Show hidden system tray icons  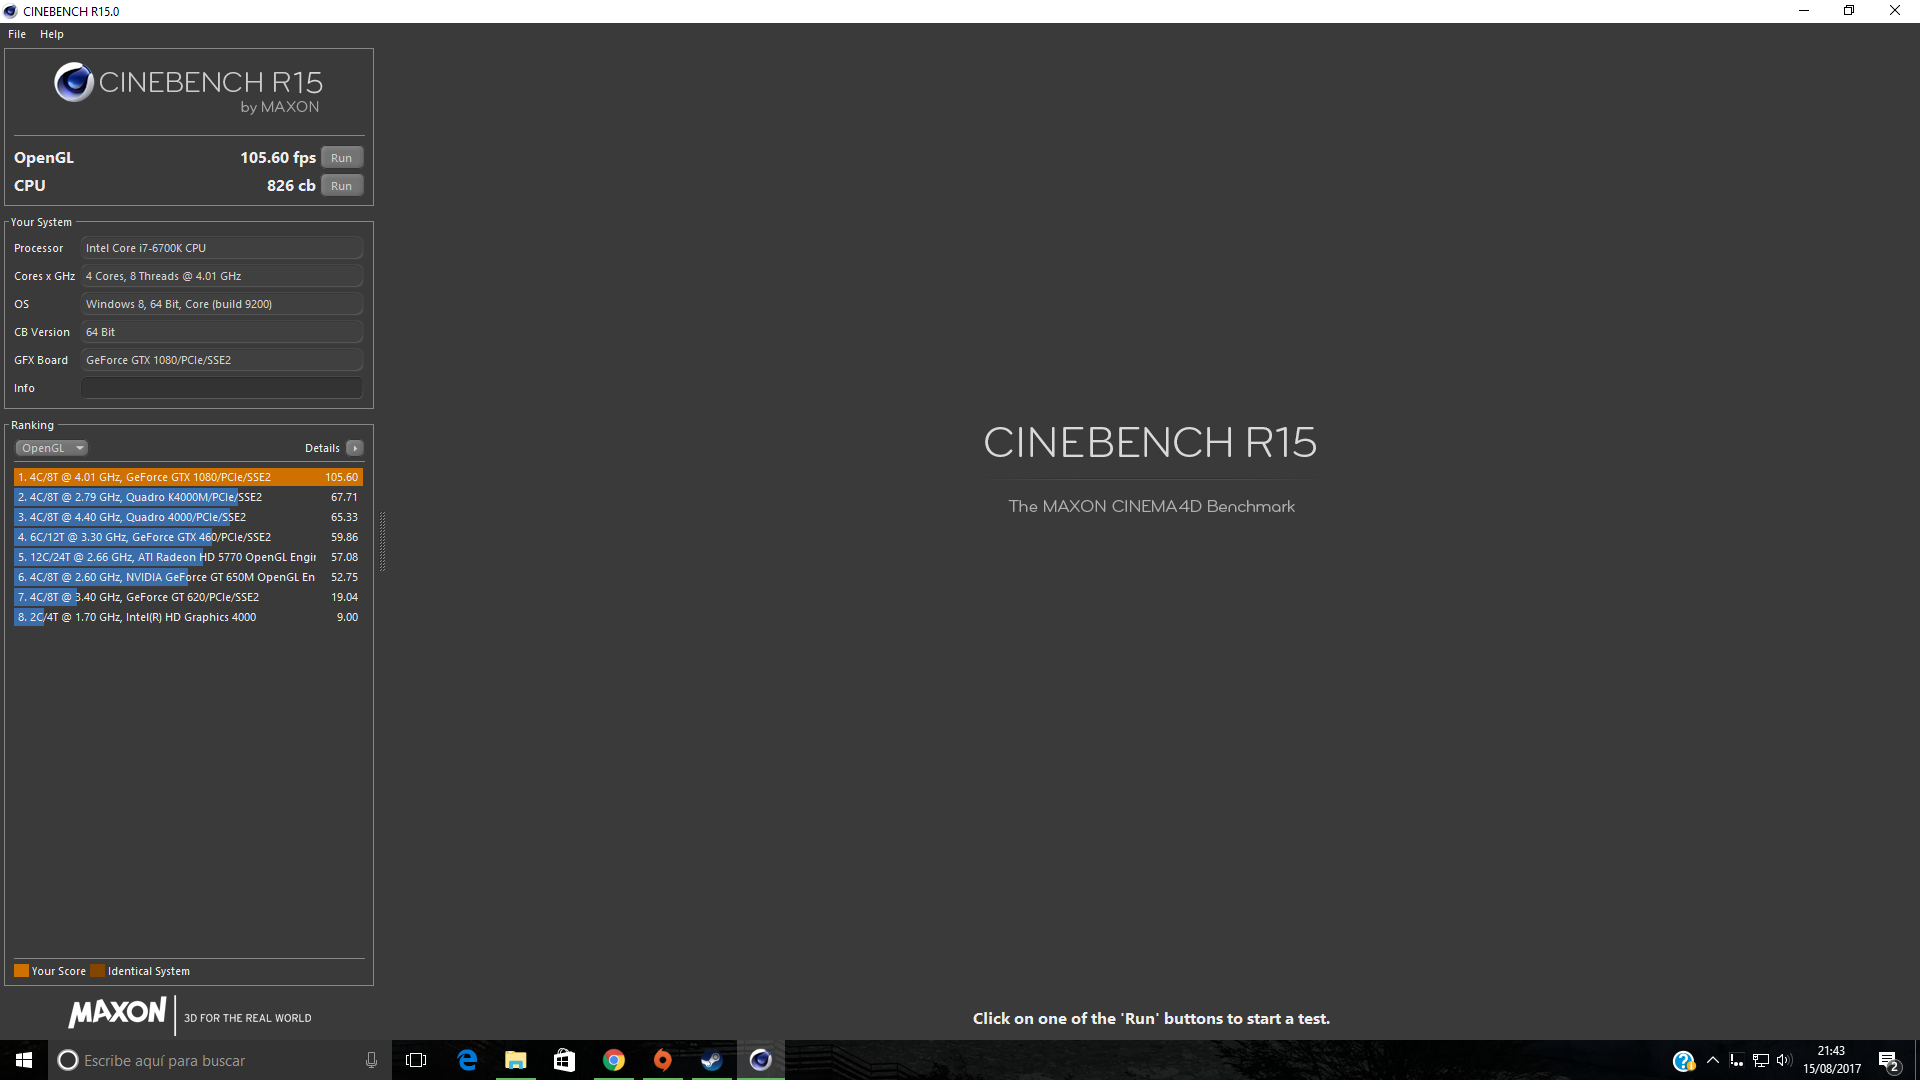pyautogui.click(x=1713, y=1060)
